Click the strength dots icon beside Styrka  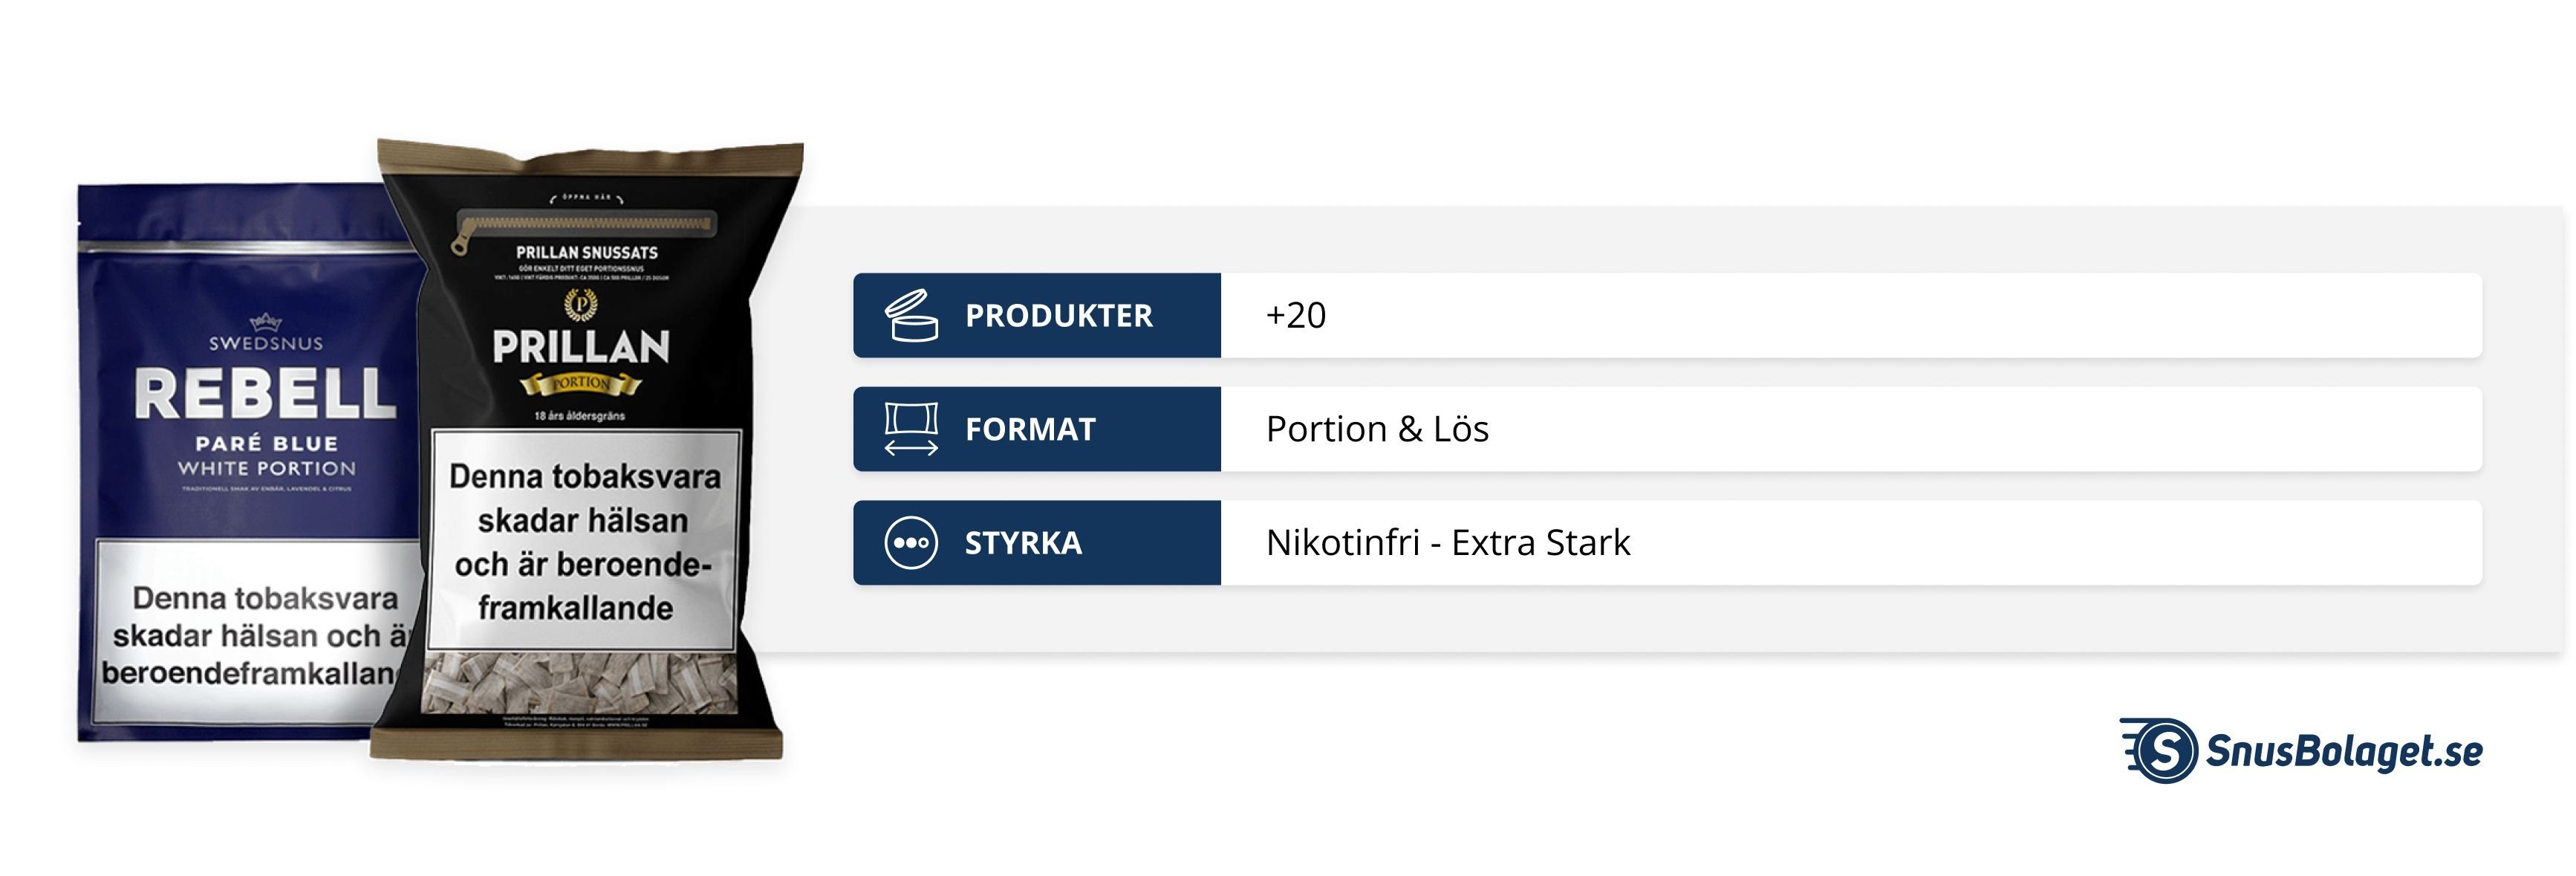coord(911,543)
